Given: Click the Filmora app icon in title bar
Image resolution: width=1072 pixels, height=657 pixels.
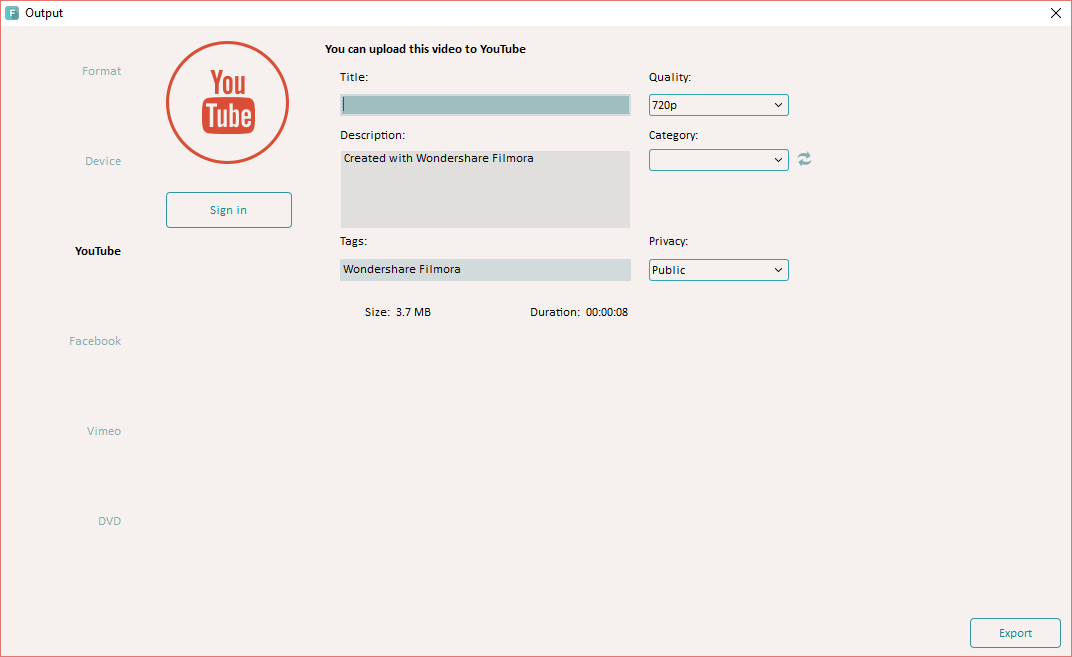Looking at the screenshot, I should [12, 13].
